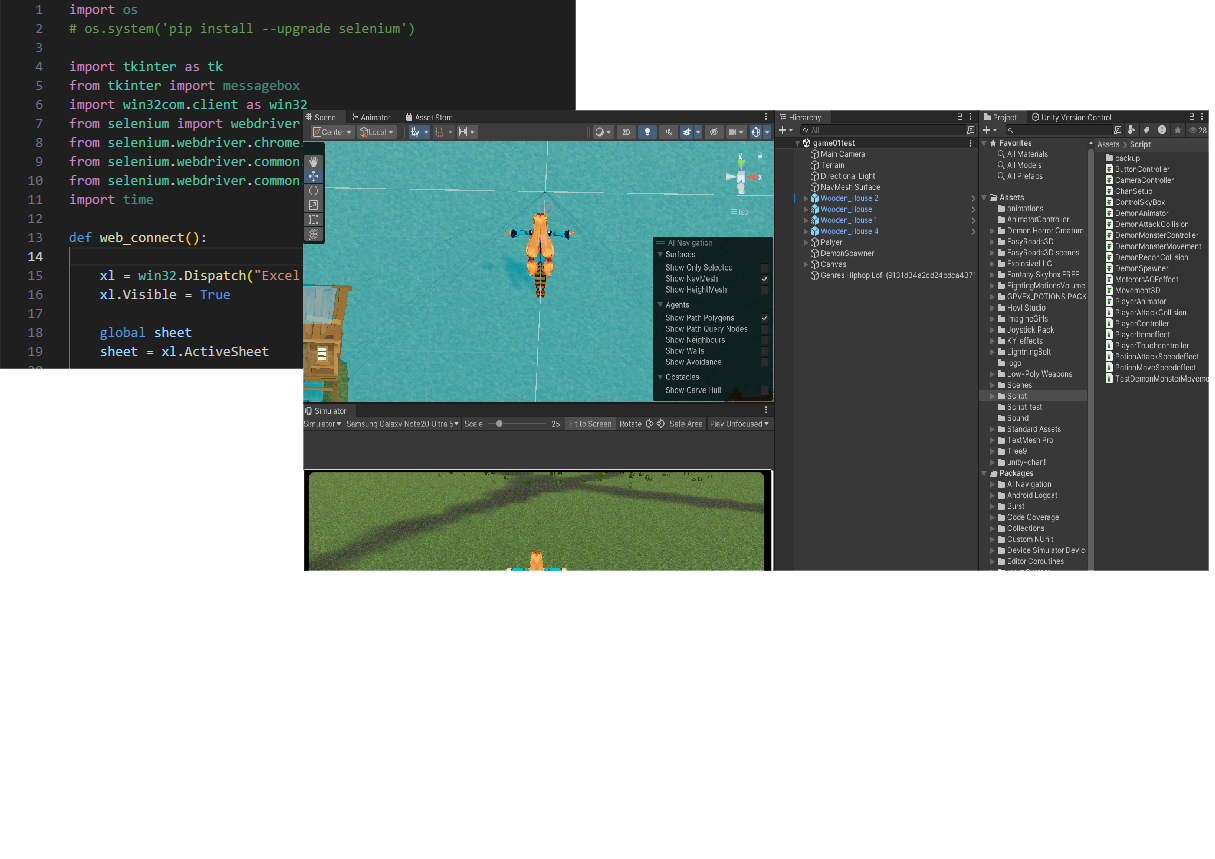The height and width of the screenshot is (859, 1215).
Task: Select the Scale tool in Scene toolbar
Action: 314,205
